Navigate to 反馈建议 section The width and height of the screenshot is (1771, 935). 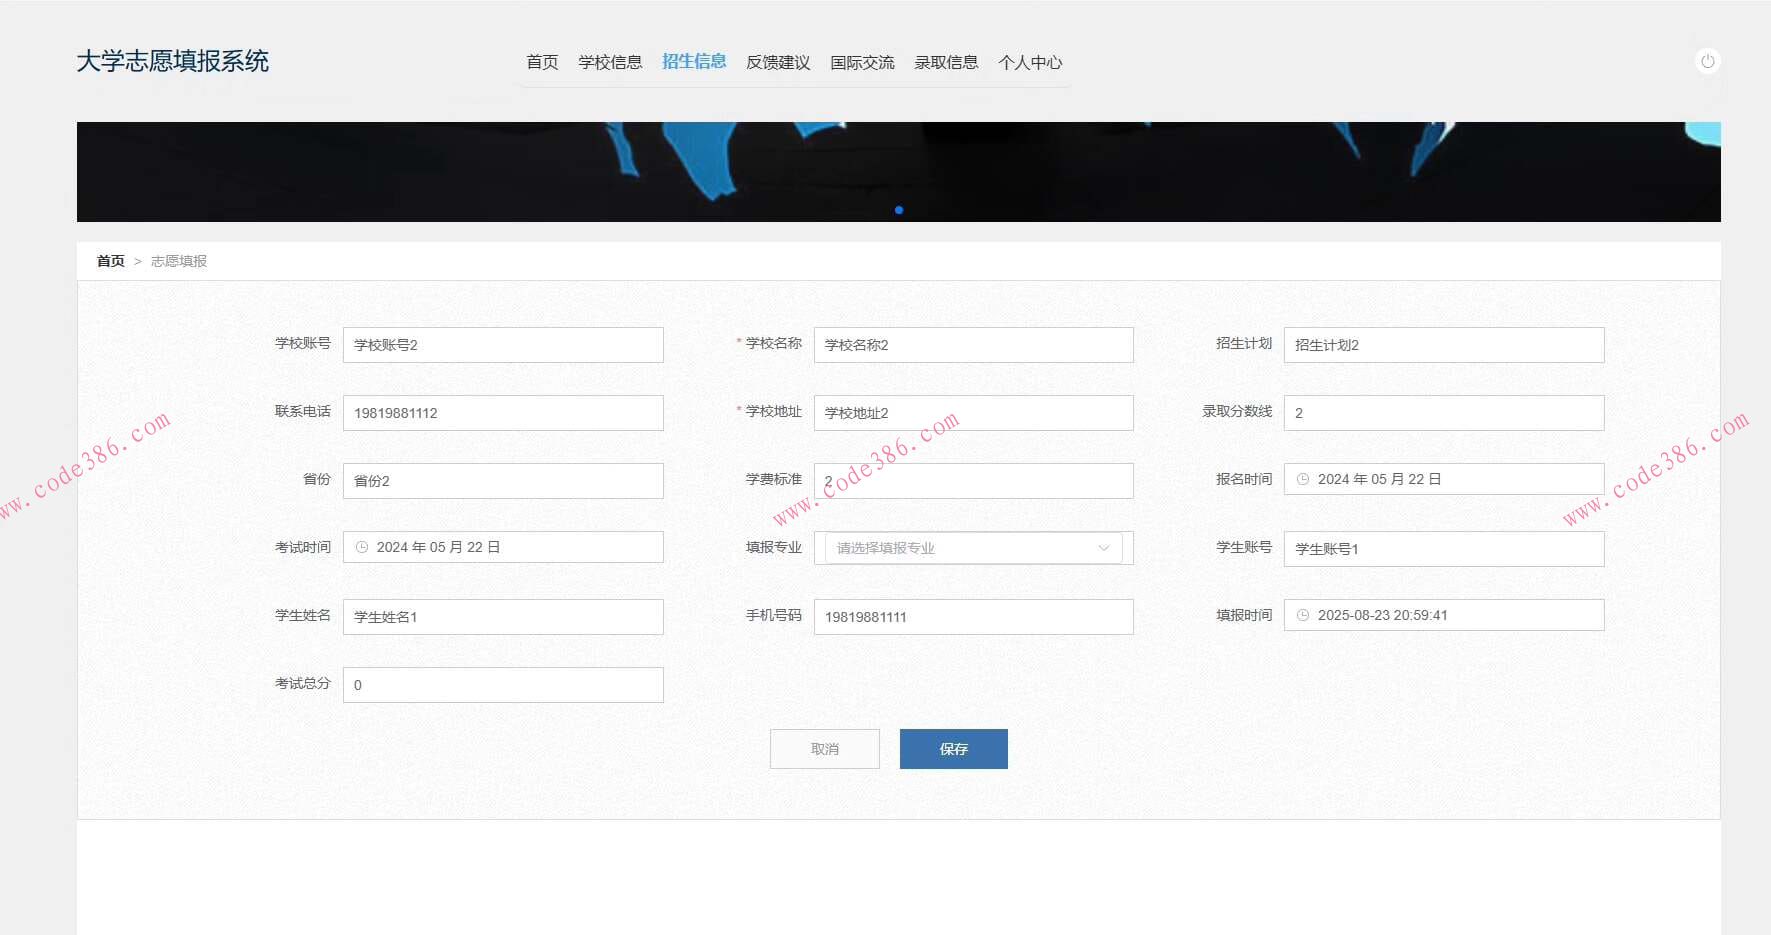(777, 61)
